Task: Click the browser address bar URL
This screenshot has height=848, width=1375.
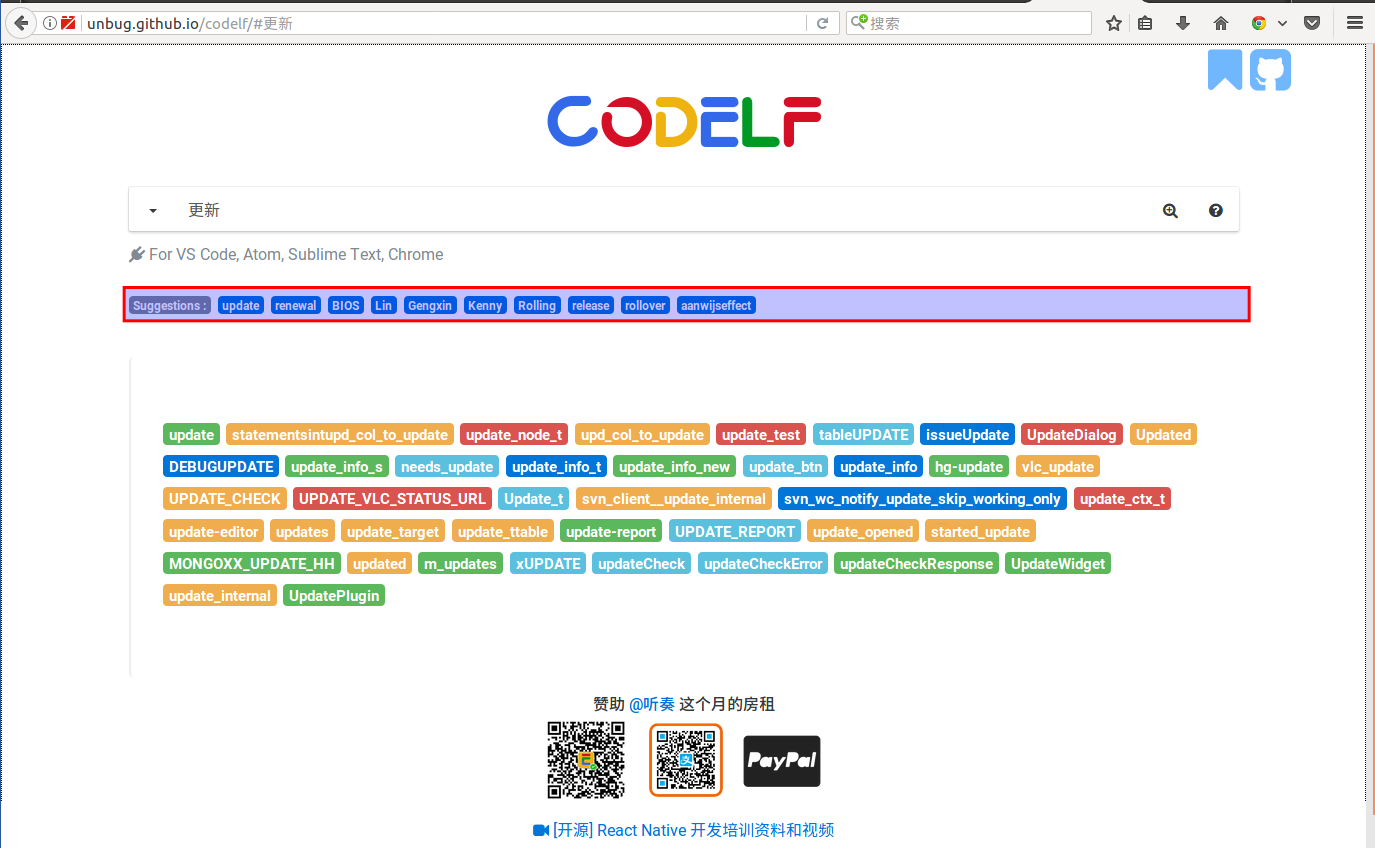Action: 445,23
